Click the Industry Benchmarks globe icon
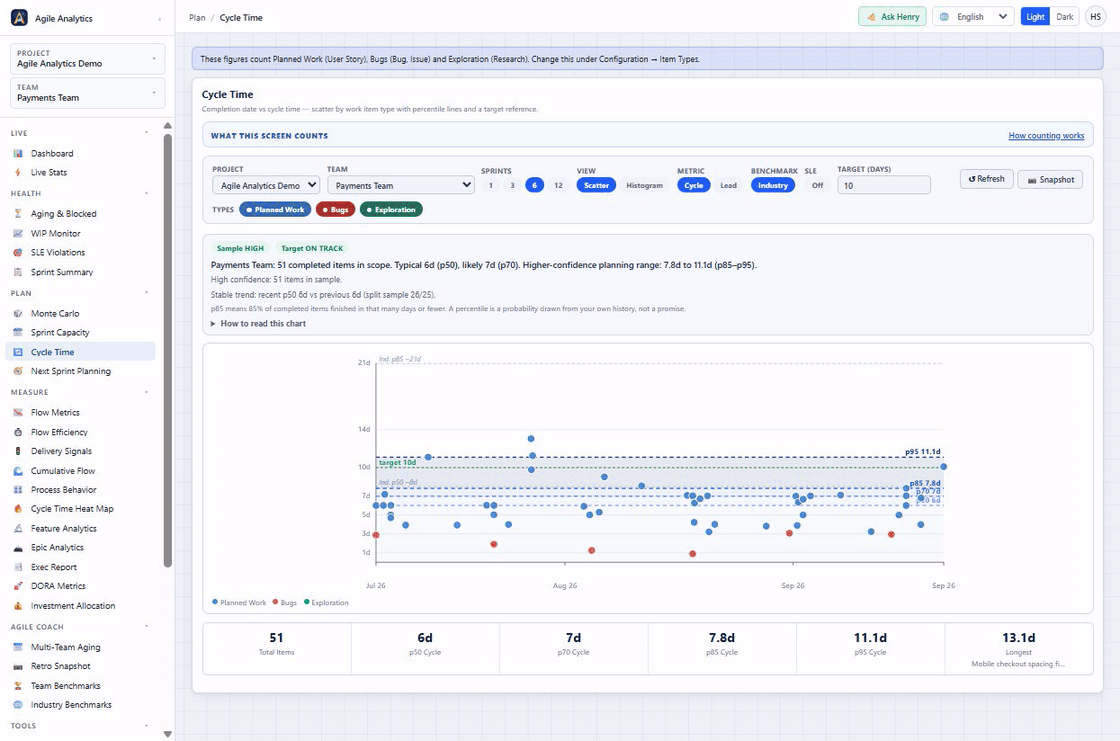 (x=18, y=705)
